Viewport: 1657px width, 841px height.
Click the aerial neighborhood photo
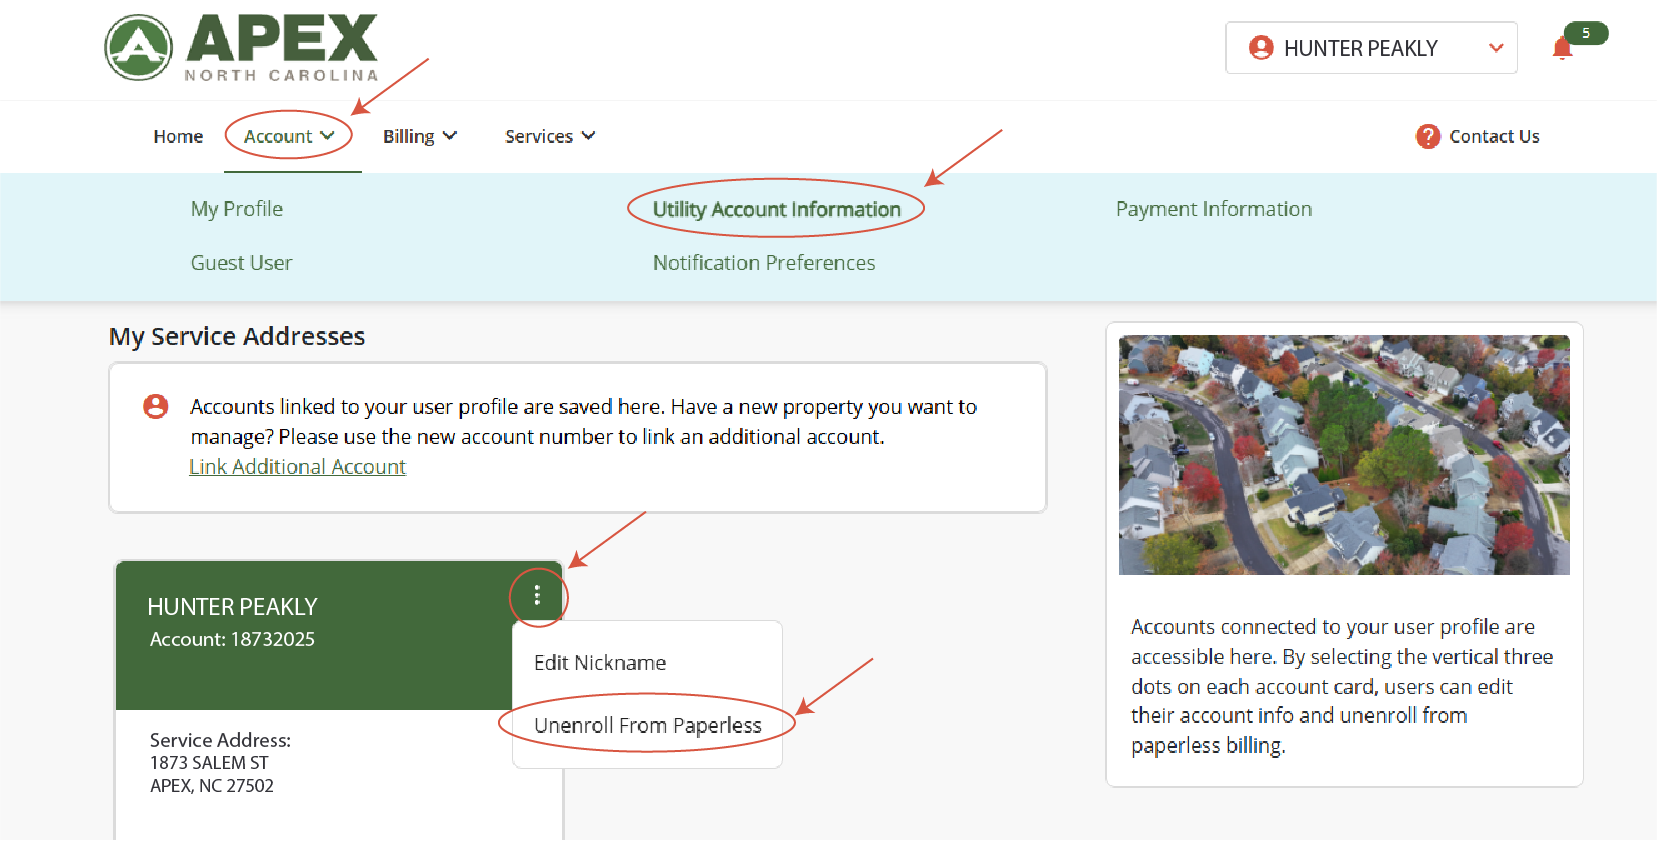click(x=1343, y=455)
